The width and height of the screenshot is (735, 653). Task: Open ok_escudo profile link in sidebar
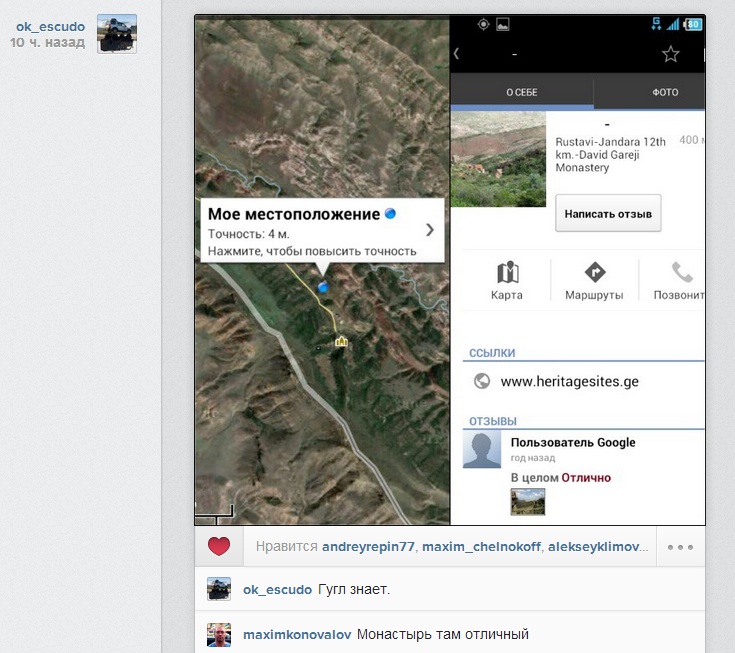pyautogui.click(x=51, y=27)
